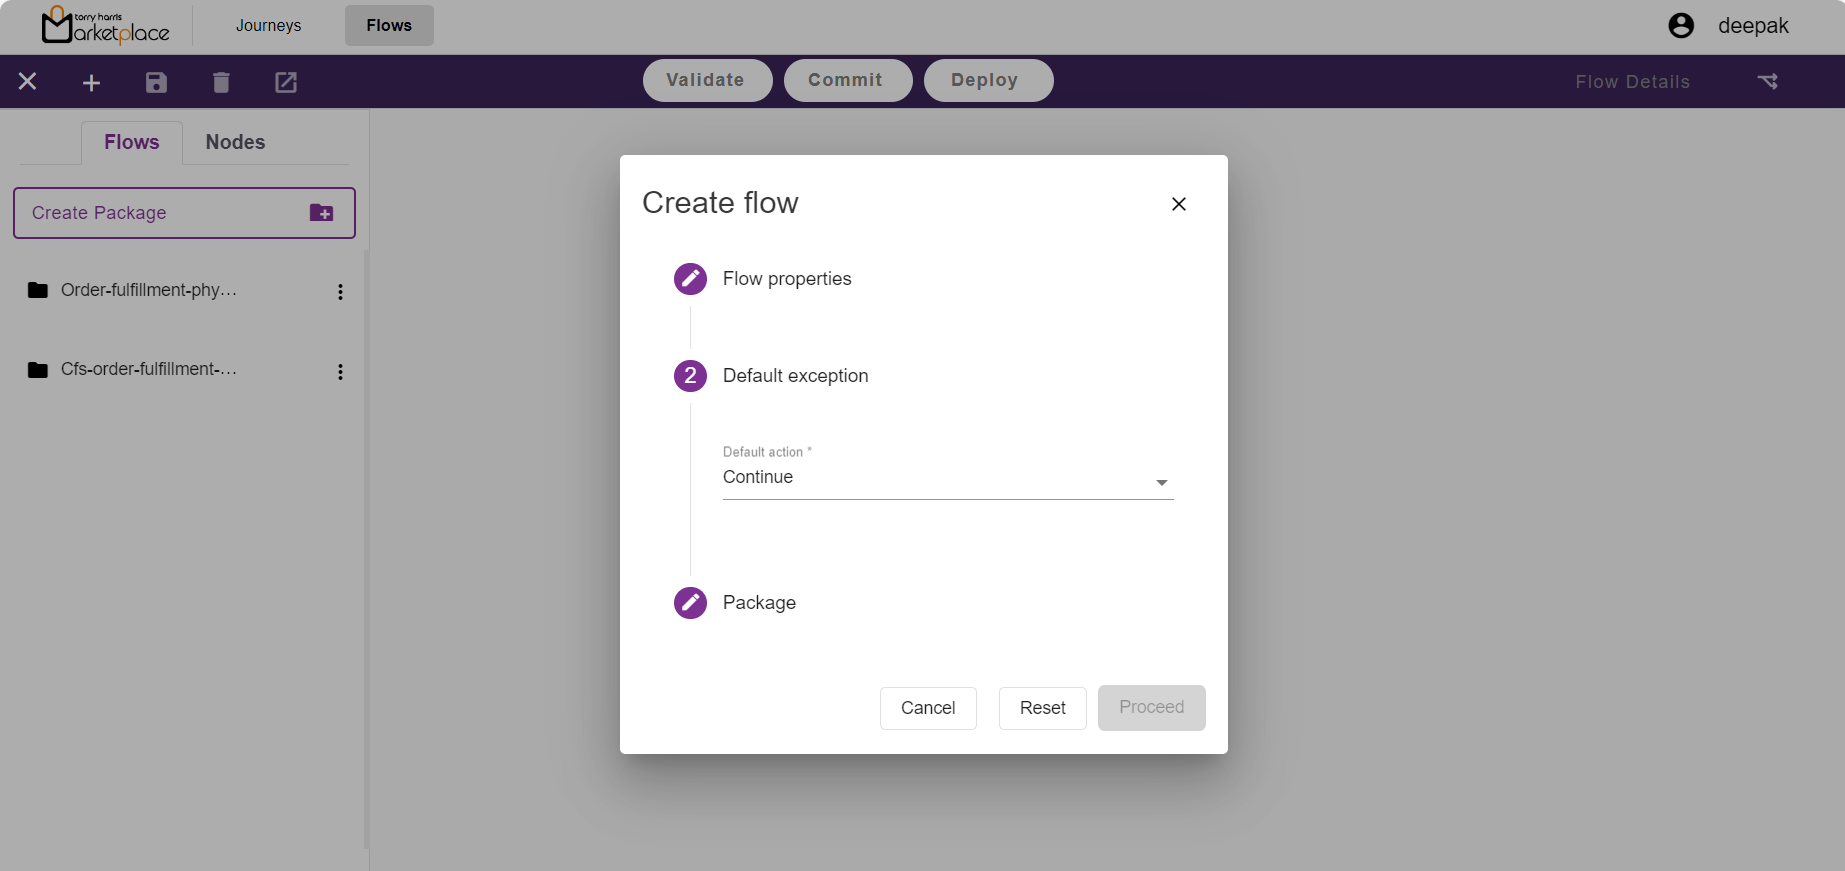Image resolution: width=1845 pixels, height=871 pixels.
Task: Click the new folder icon in Create Package
Action: pos(321,213)
